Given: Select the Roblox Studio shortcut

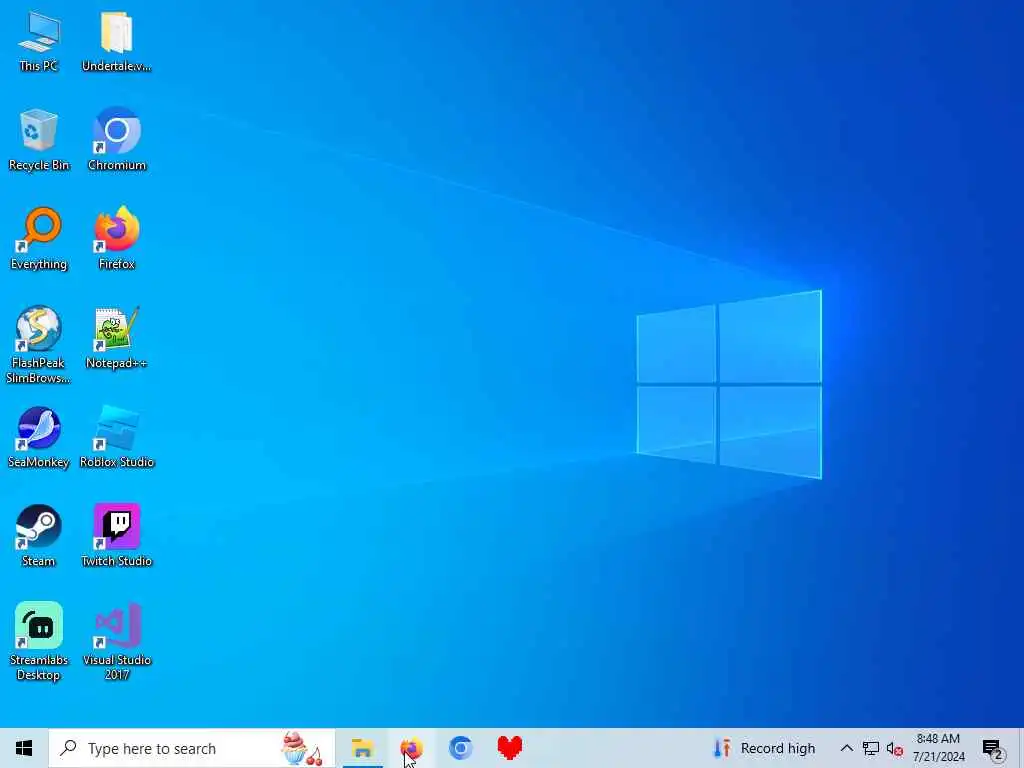Looking at the screenshot, I should click(x=116, y=438).
